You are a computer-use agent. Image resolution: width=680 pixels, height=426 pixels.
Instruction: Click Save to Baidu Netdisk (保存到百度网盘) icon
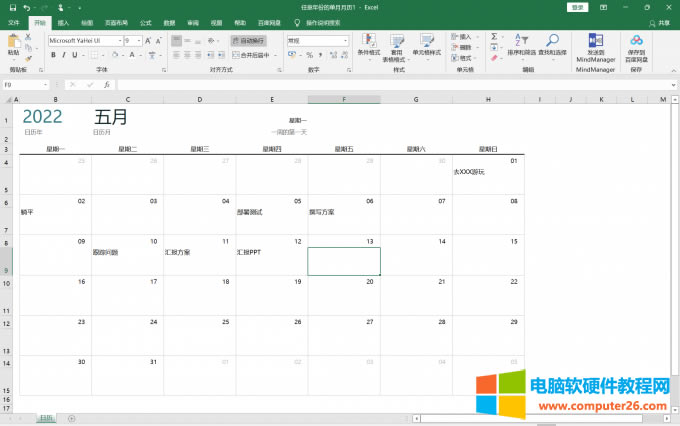pyautogui.click(x=637, y=44)
